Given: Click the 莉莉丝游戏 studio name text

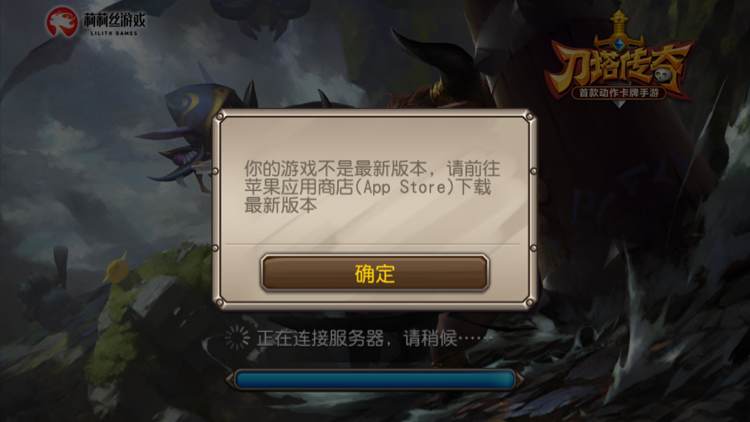Looking at the screenshot, I should pyautogui.click(x=114, y=20).
